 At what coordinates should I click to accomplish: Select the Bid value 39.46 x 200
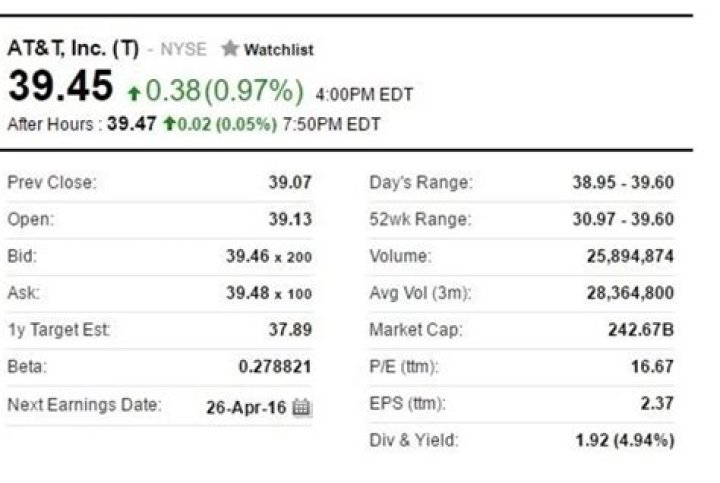269,257
